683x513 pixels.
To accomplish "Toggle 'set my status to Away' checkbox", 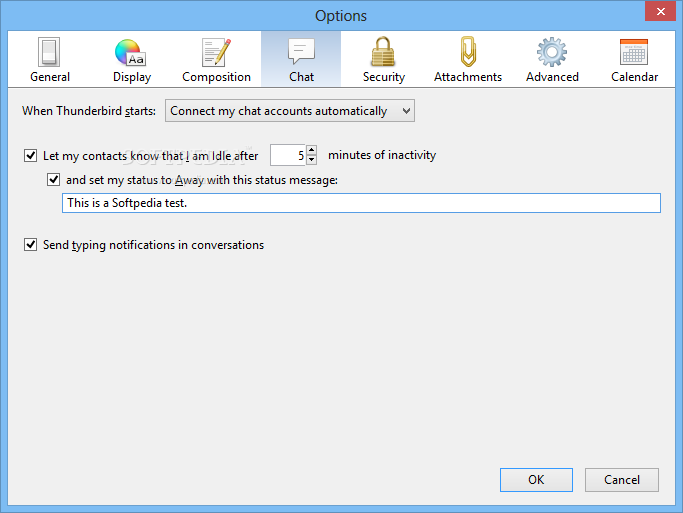I will (54, 179).
